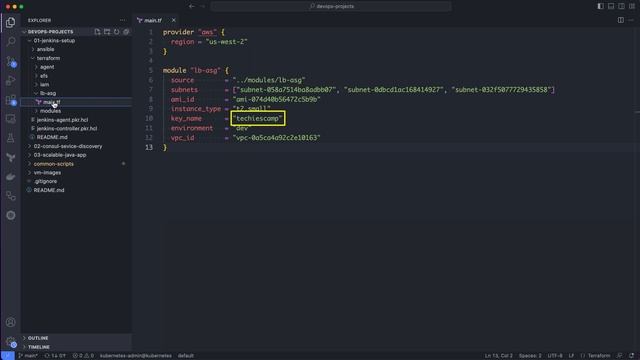This screenshot has width=640, height=360.
Task: Click the New File icon in Explorer
Action: (97, 32)
